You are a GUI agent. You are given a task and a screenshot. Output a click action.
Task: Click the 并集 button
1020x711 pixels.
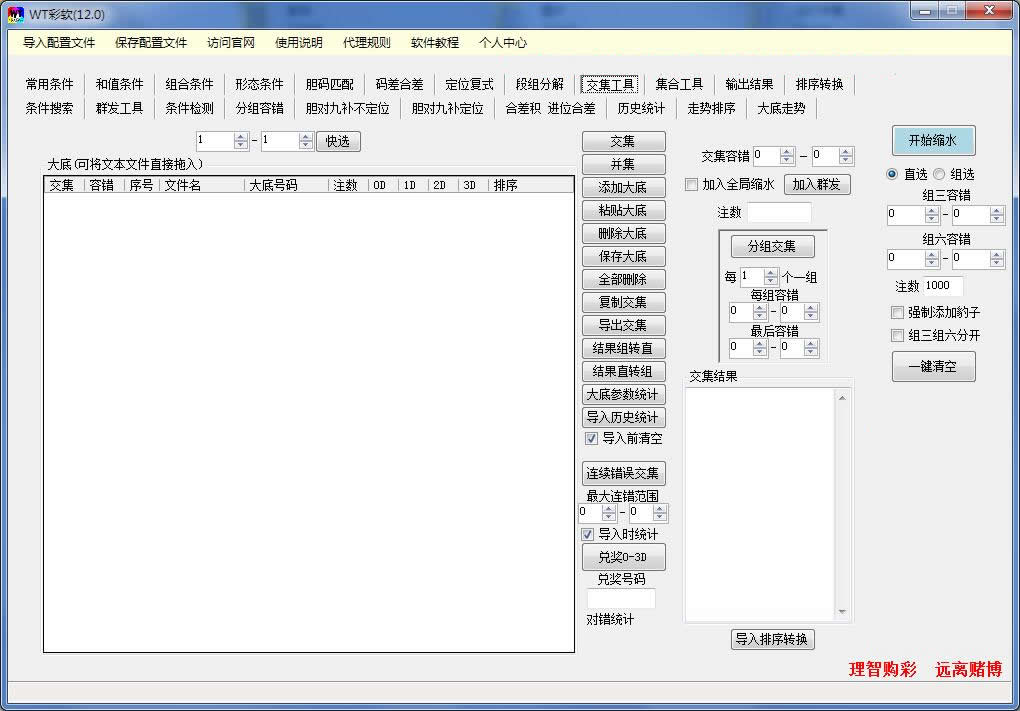point(623,164)
